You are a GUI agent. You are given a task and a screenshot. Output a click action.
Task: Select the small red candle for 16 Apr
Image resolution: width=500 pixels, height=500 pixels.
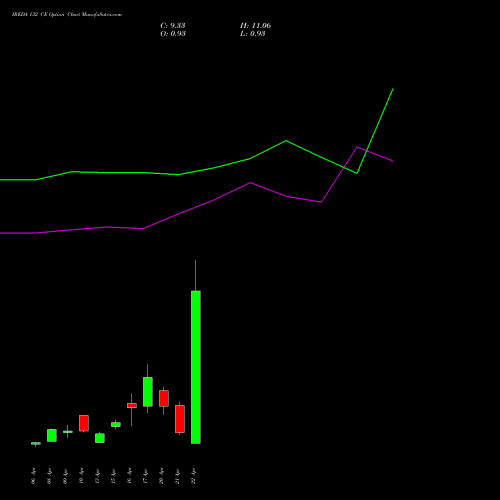coord(132,406)
